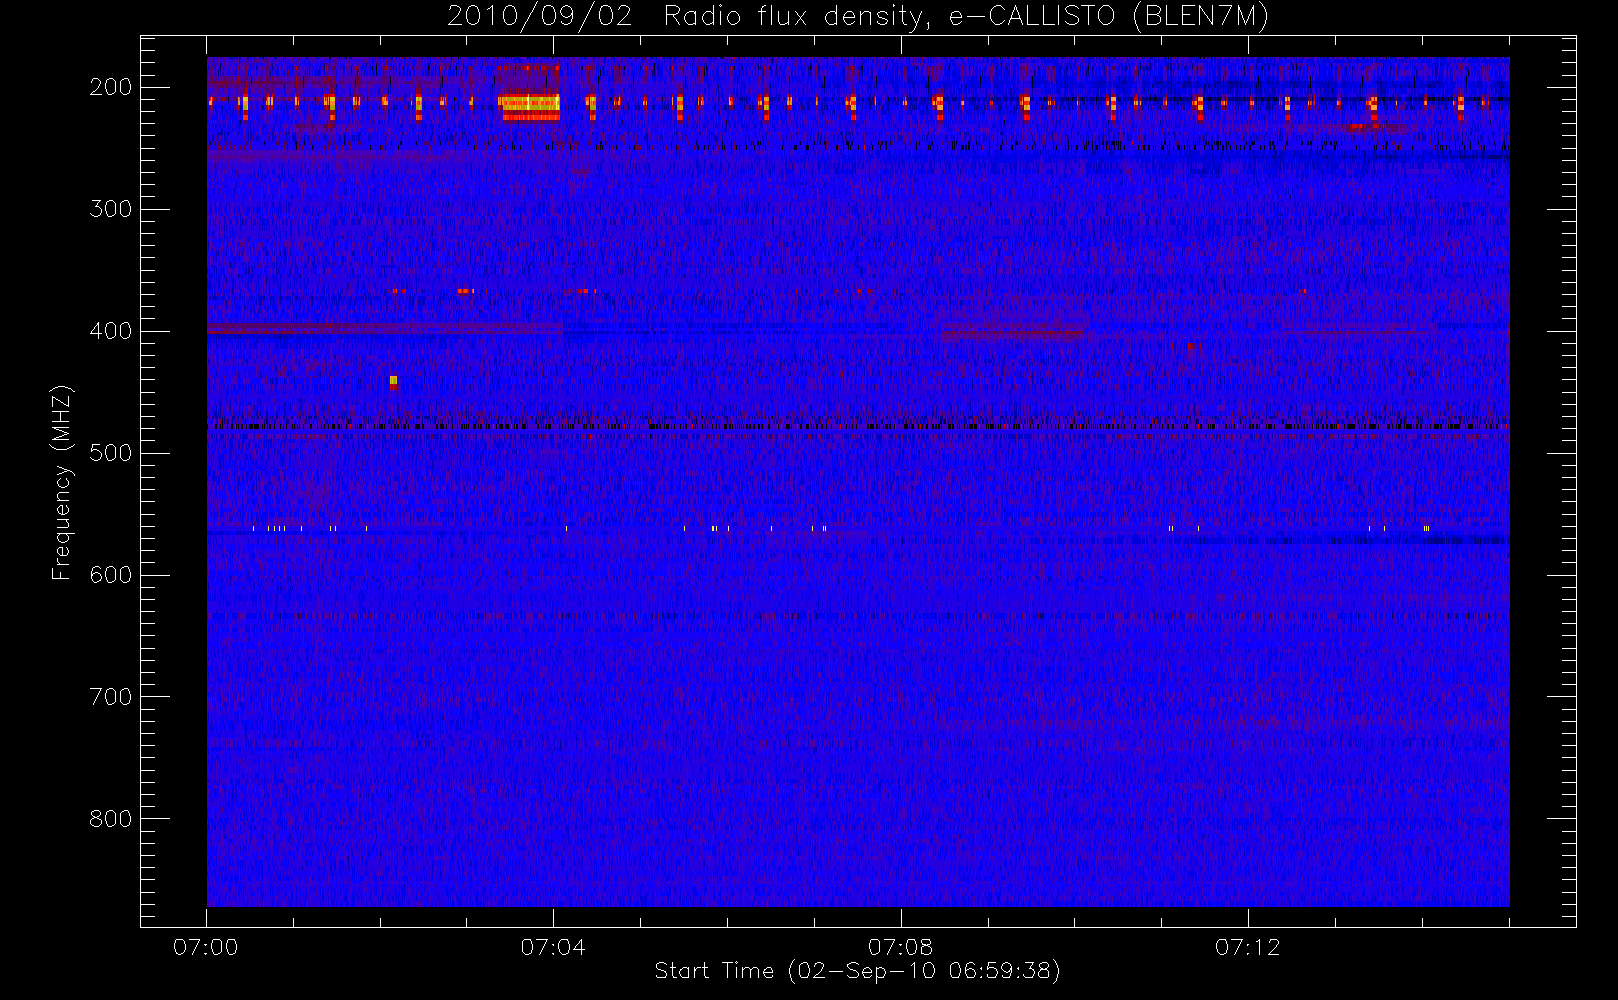Click the 300 frequency tick label
Viewport: 1618px width, 1000px height.
111,209
